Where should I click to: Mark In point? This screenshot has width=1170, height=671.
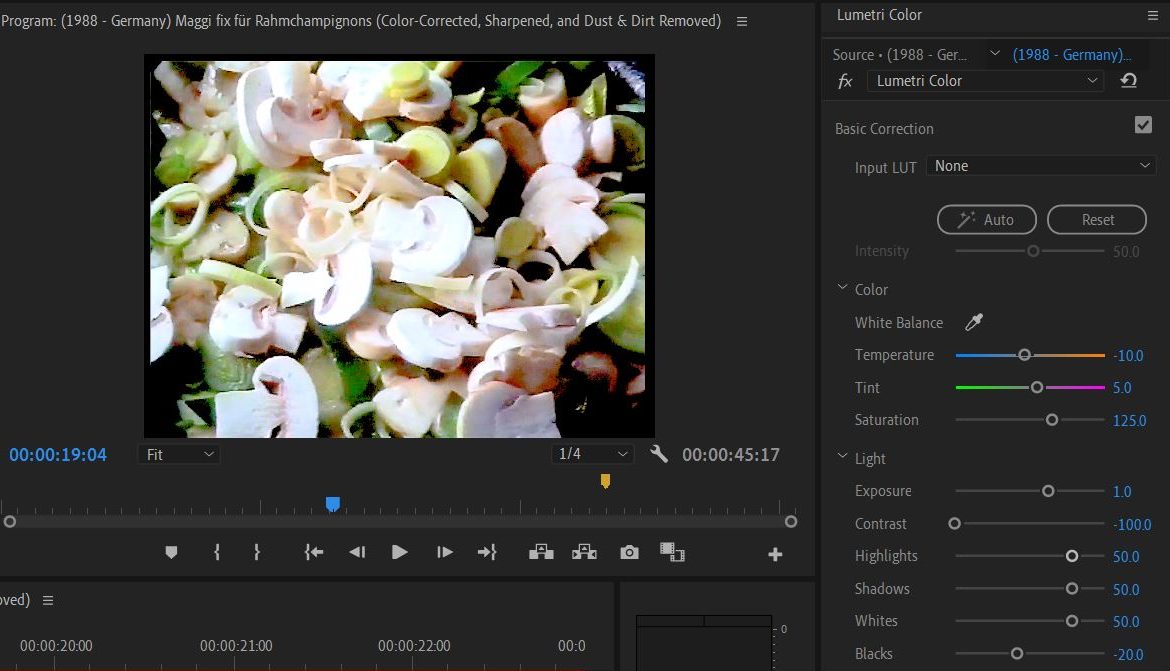coord(216,552)
